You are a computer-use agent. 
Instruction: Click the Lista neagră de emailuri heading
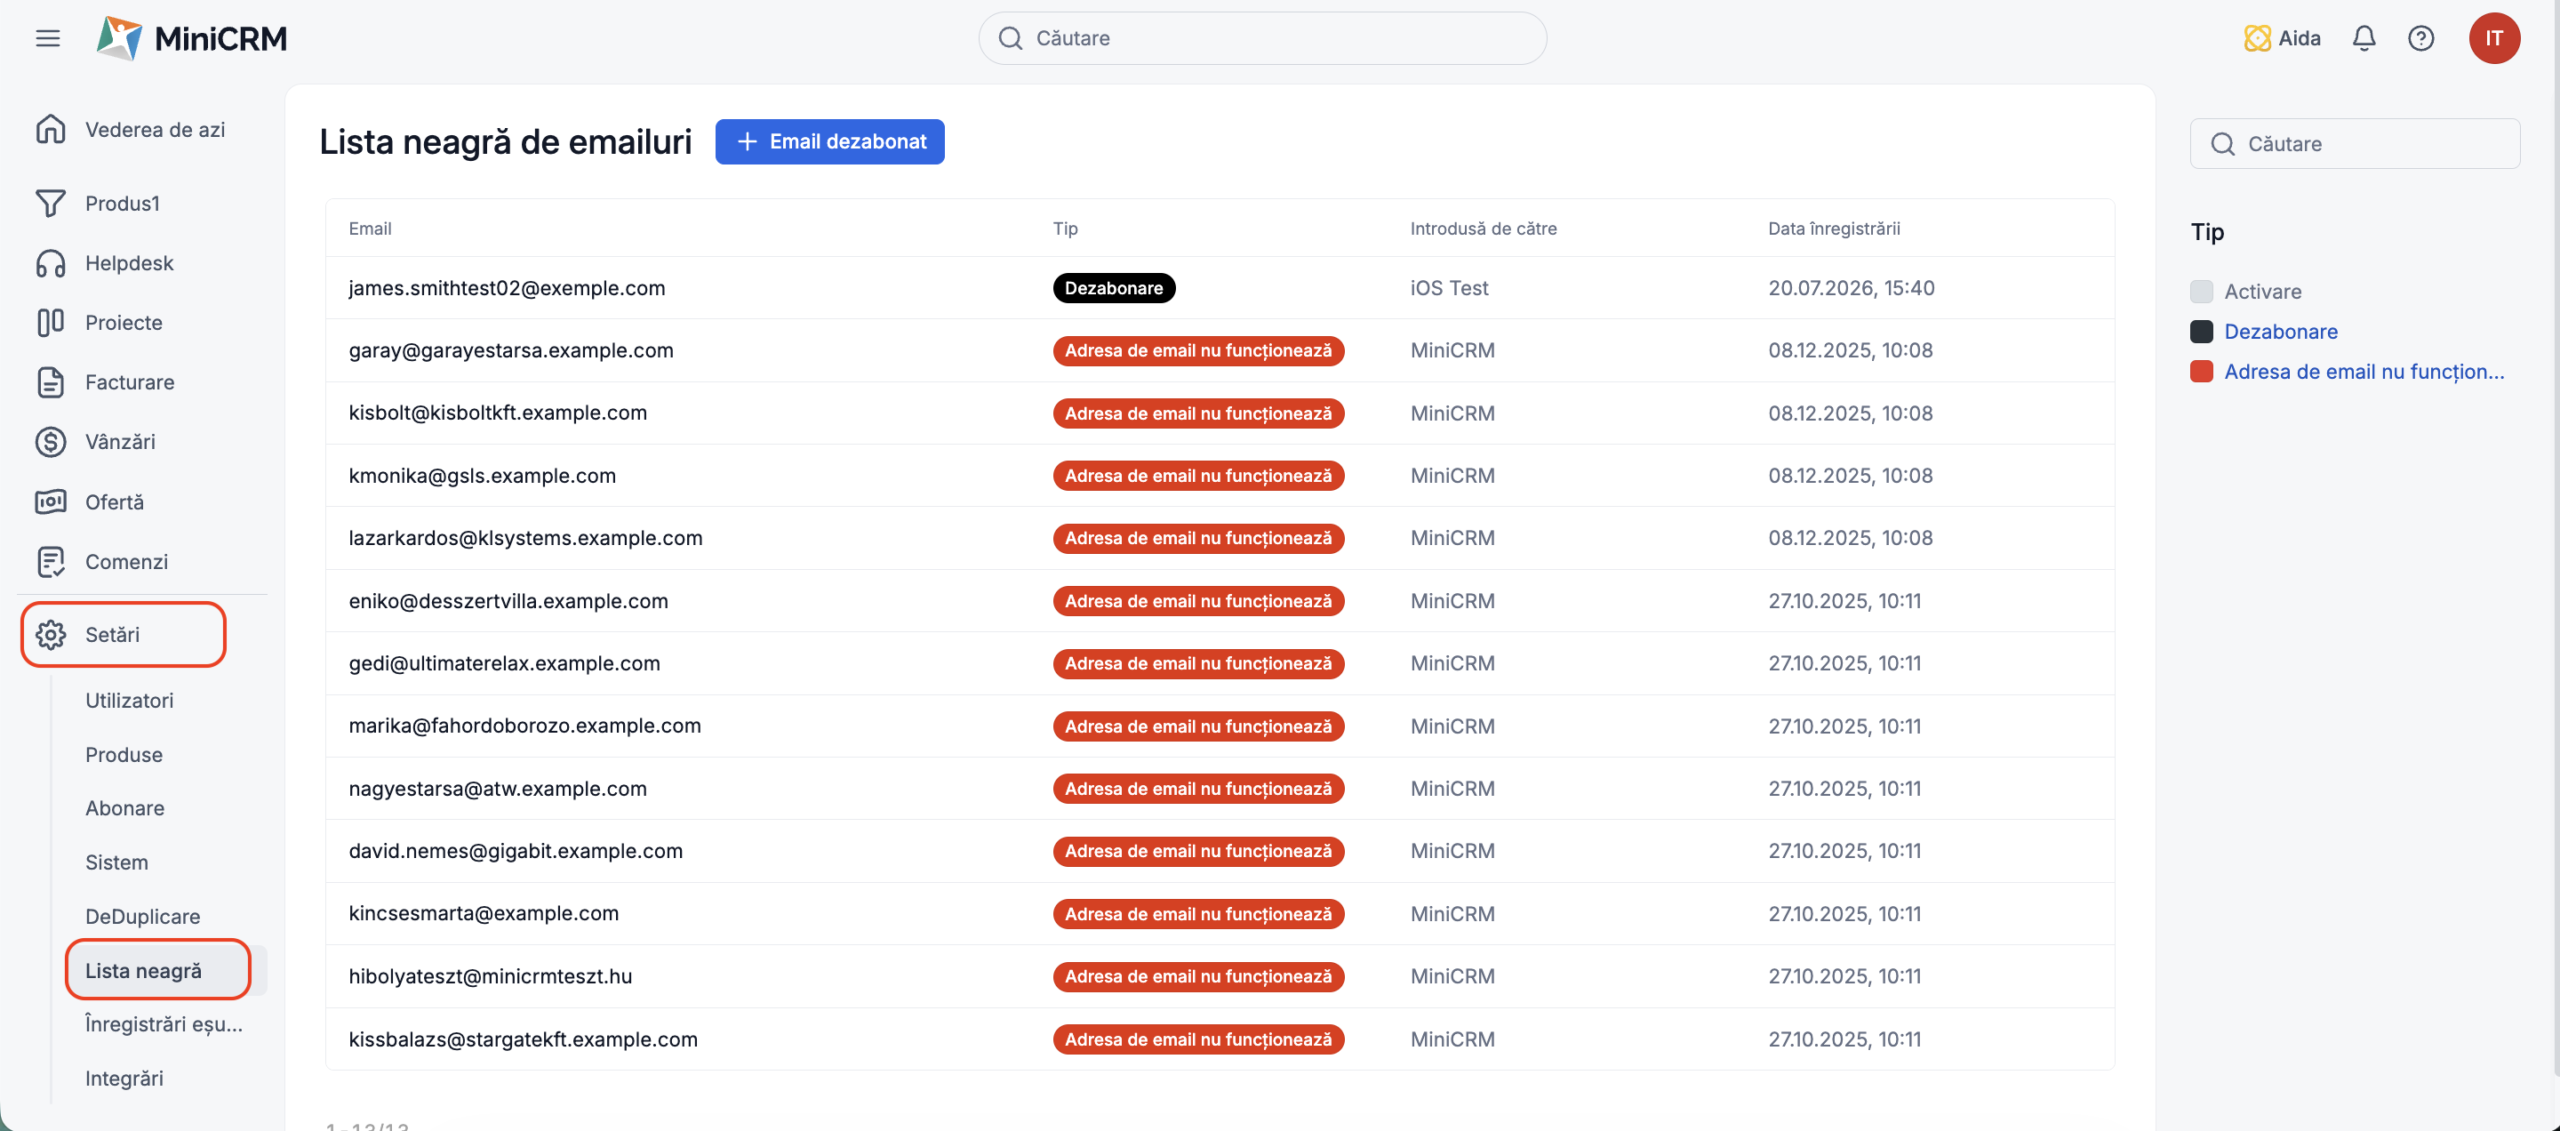pos(506,142)
